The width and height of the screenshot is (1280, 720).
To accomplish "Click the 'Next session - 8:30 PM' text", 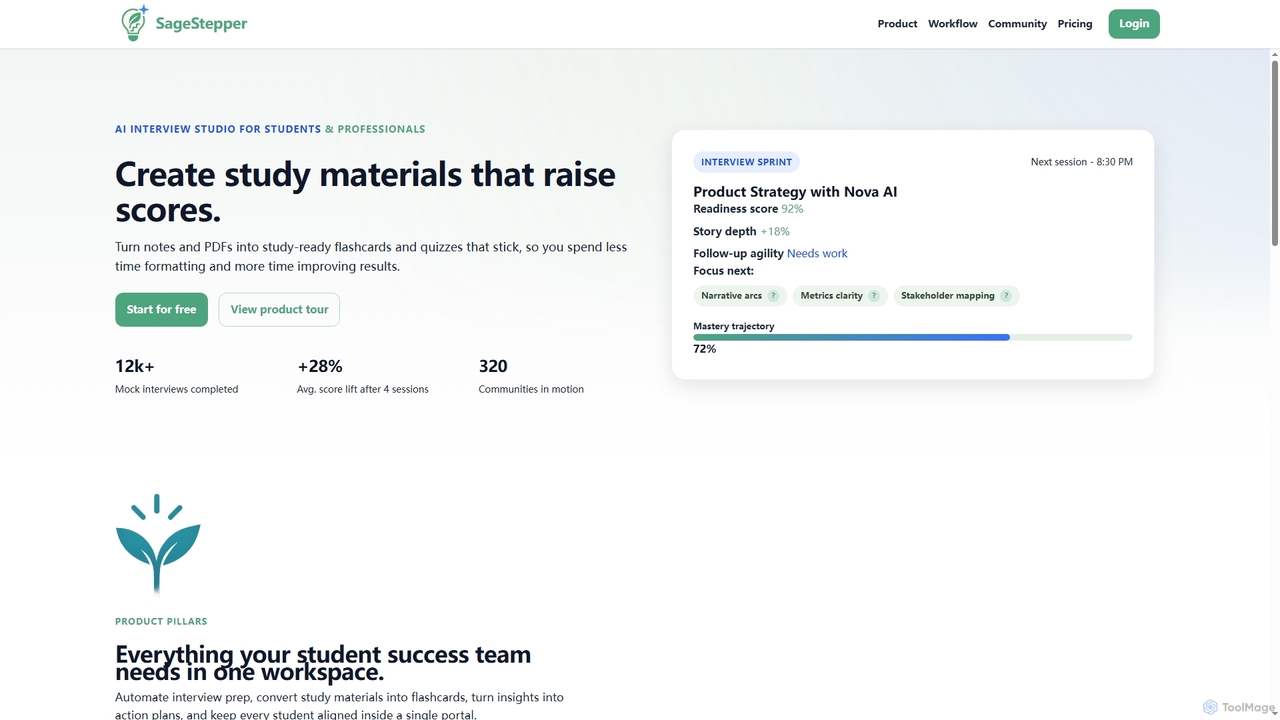I will pos(1082,162).
